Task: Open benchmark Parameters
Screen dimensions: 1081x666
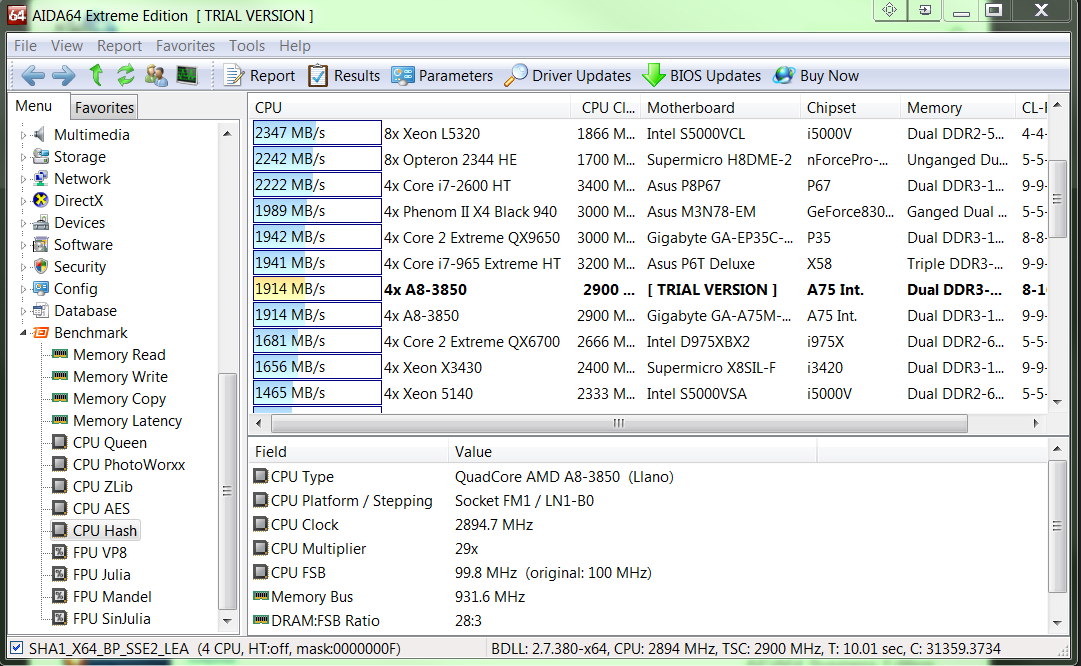Action: click(442, 76)
